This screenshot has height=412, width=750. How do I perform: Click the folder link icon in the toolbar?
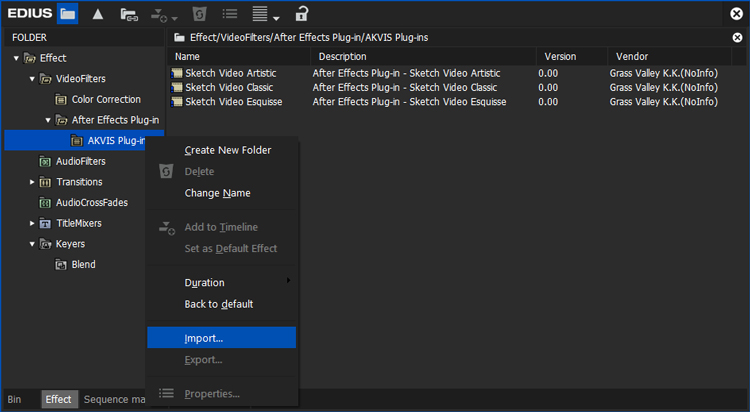pyautogui.click(x=129, y=15)
